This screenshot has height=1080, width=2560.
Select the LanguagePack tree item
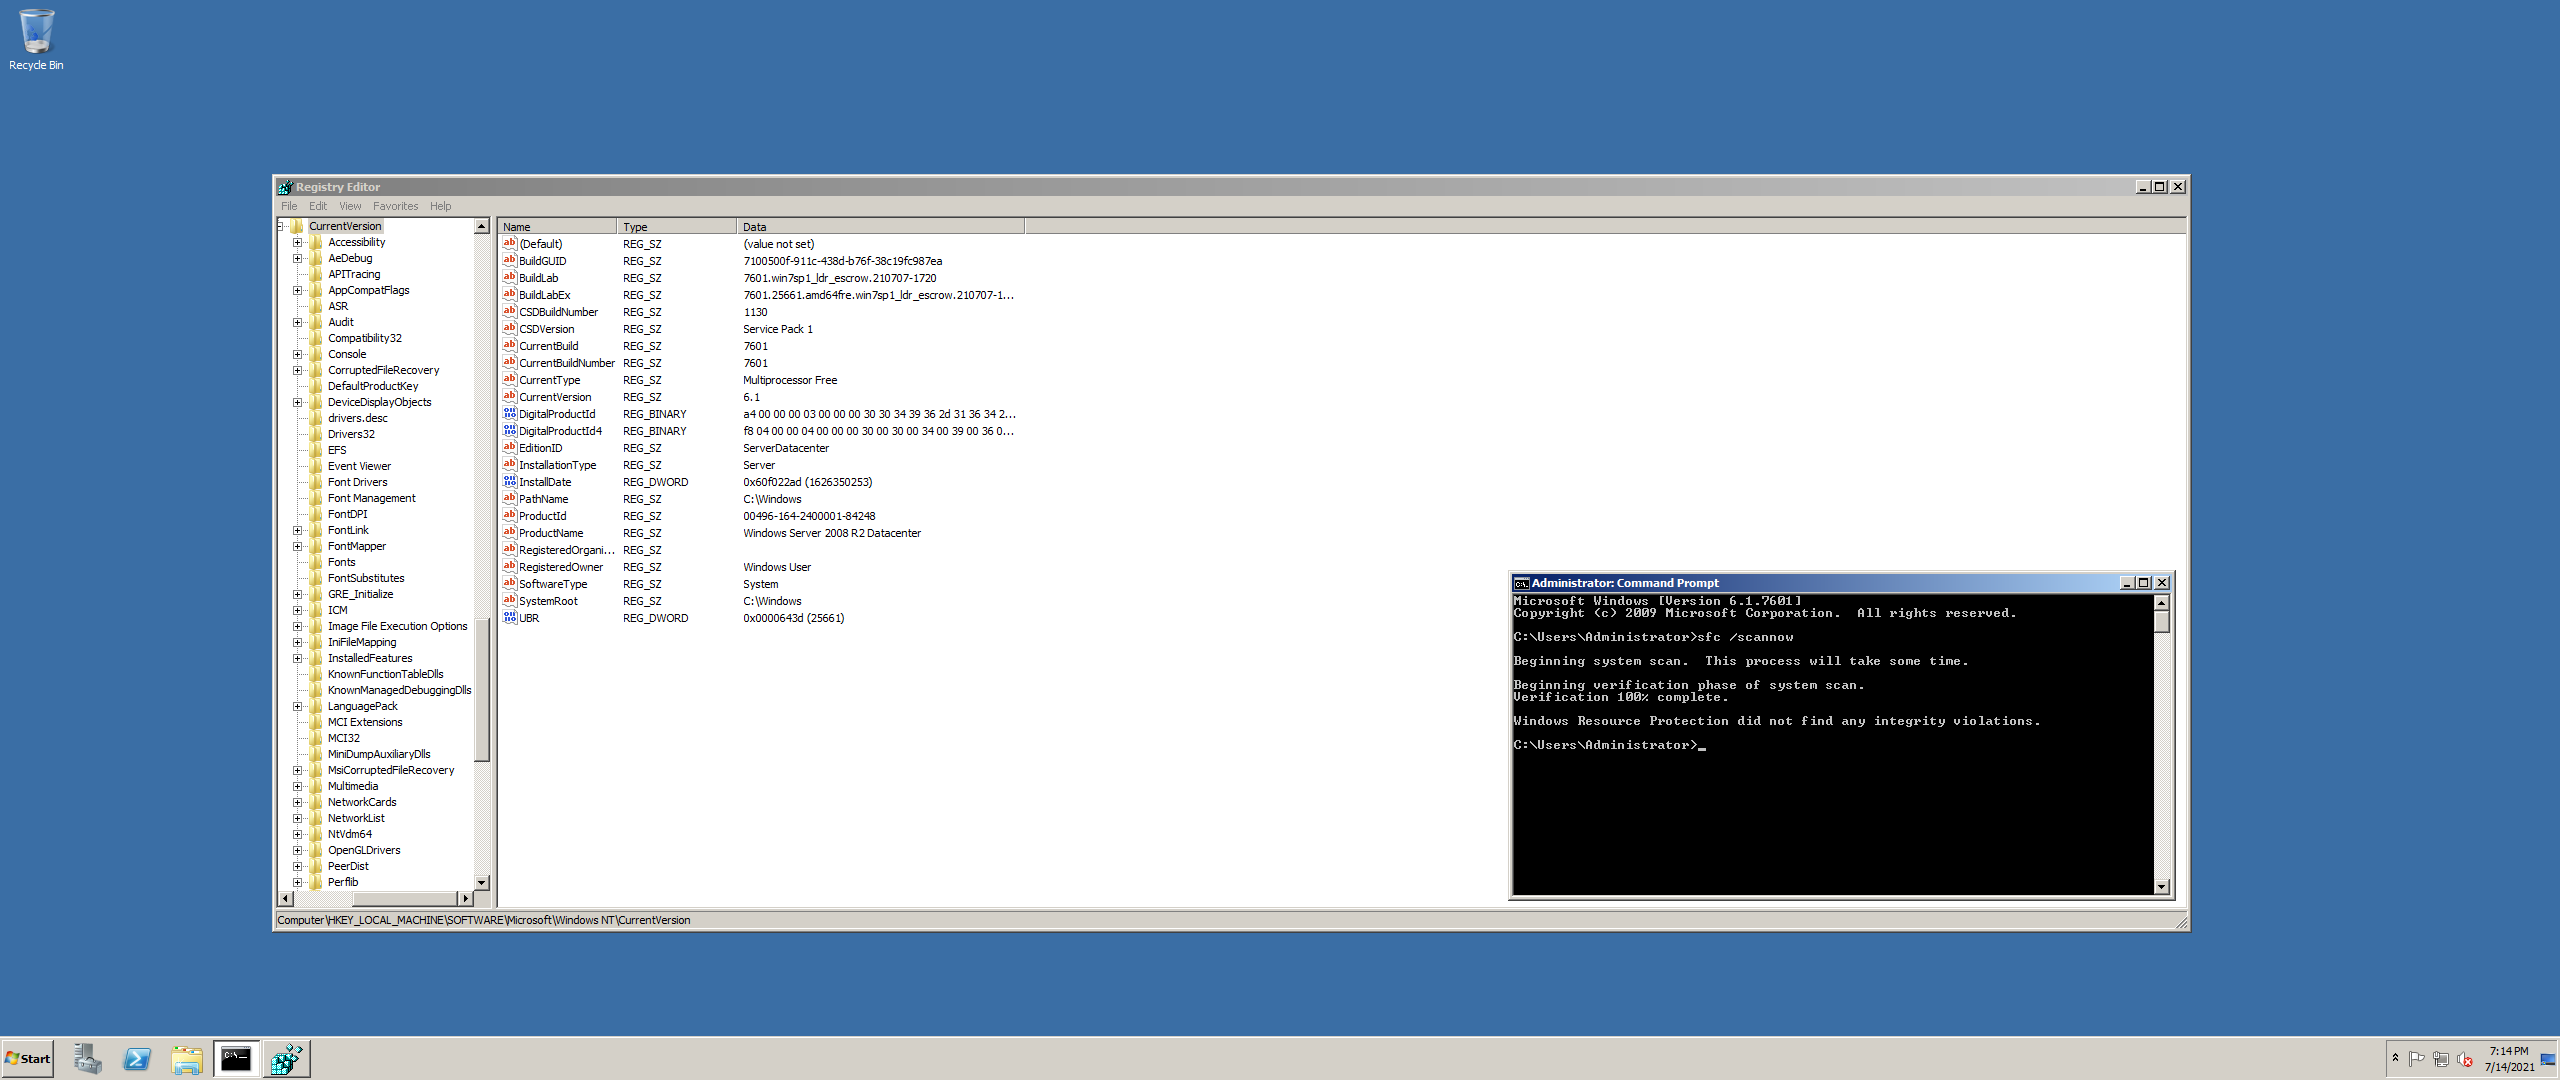tap(362, 706)
